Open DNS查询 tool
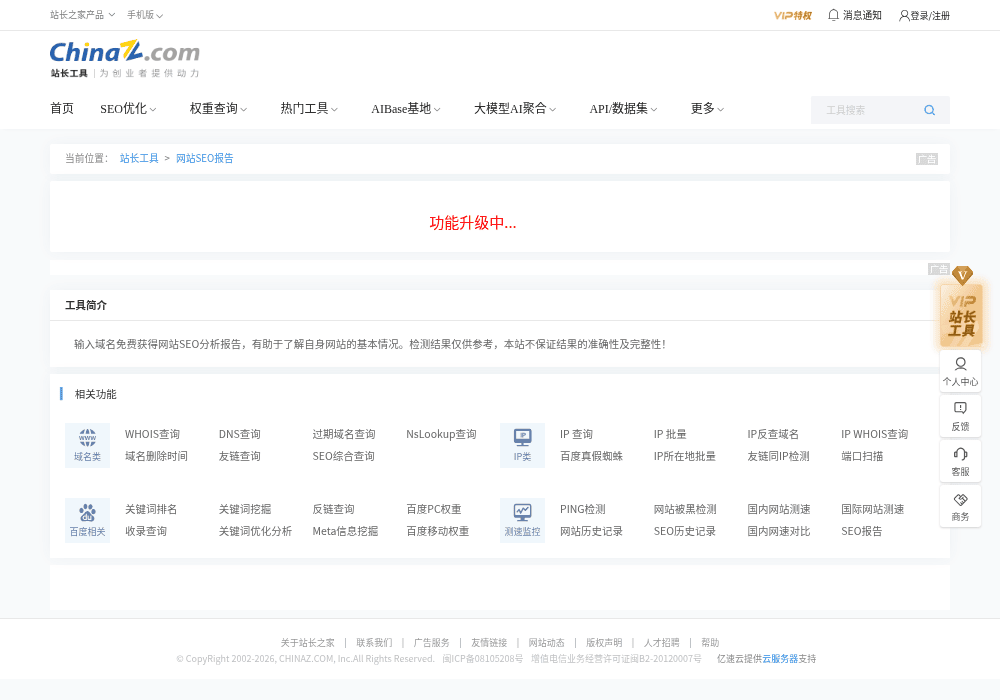1000x700 pixels. (x=240, y=434)
